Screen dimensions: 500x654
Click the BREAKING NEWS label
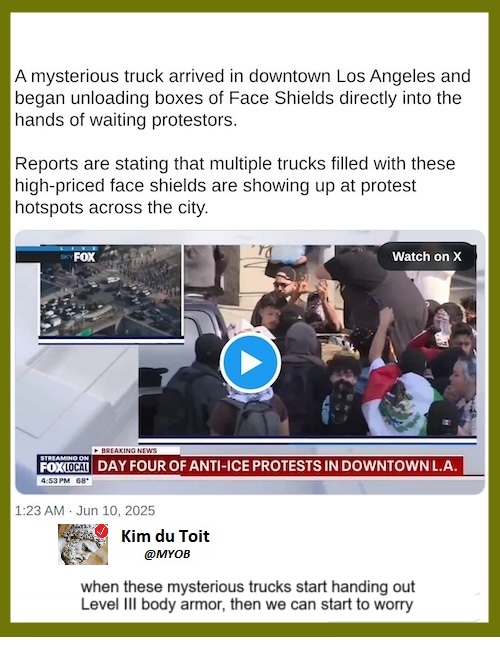pos(129,450)
